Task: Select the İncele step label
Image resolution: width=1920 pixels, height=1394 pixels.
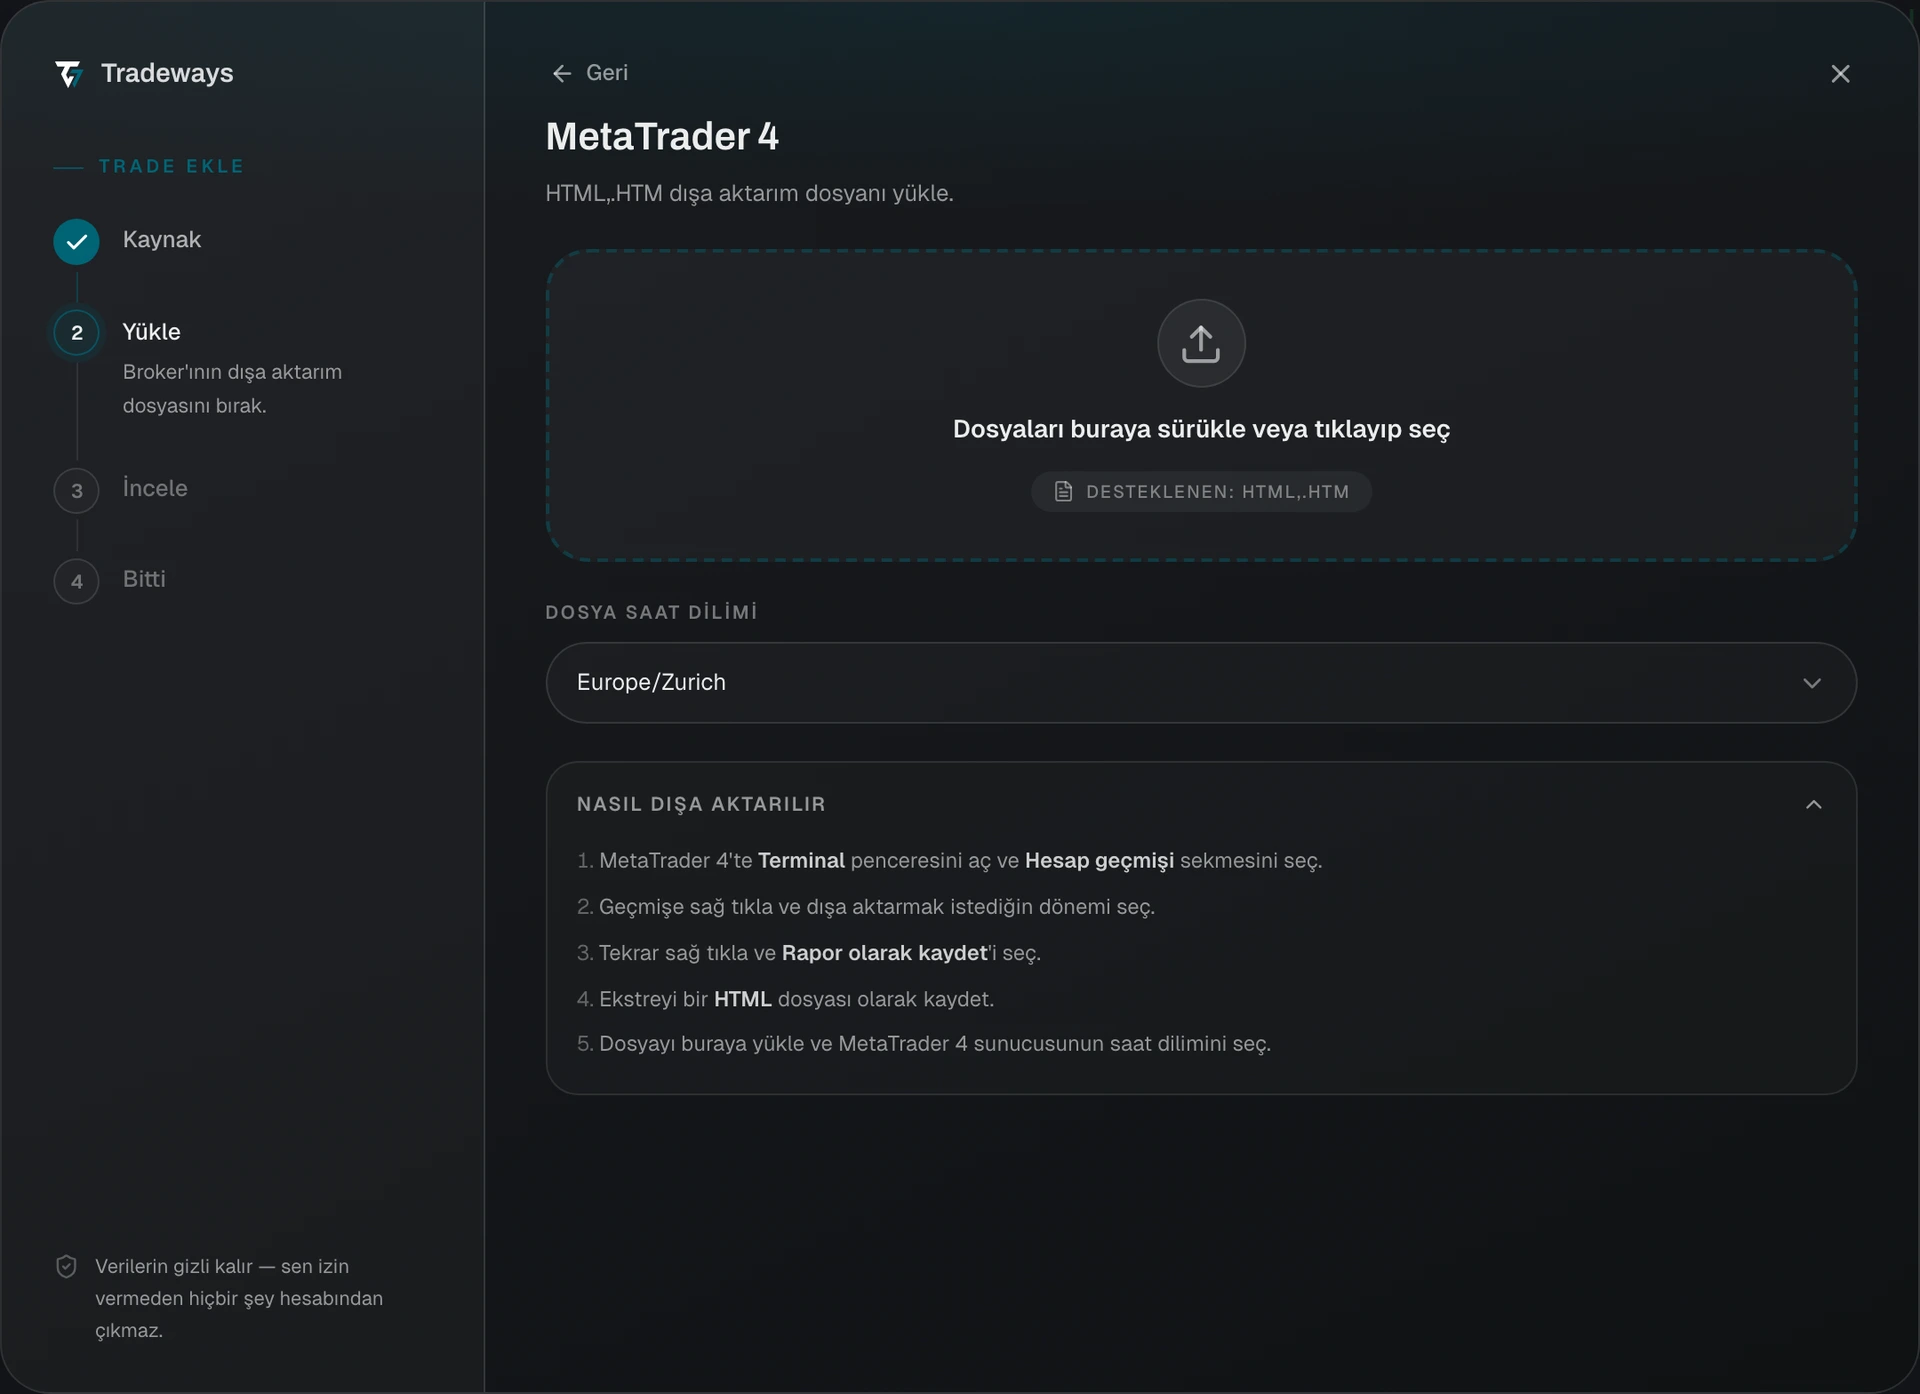Action: point(155,488)
